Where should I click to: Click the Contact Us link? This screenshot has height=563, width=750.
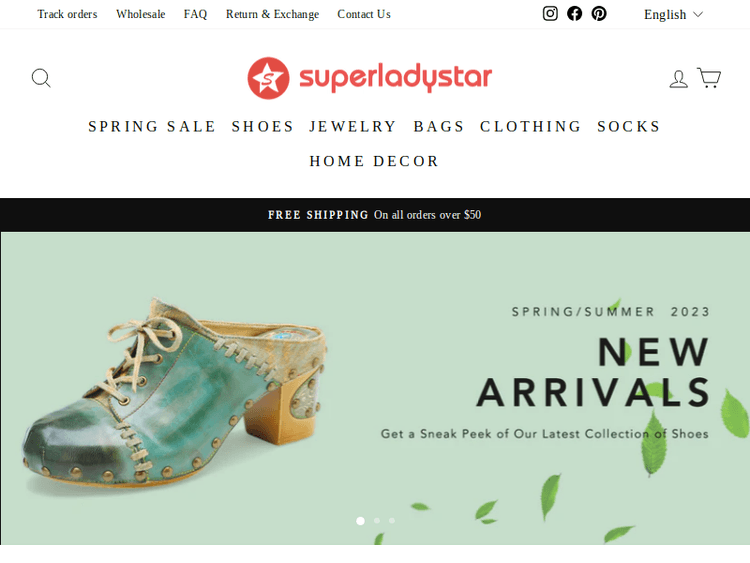click(364, 14)
